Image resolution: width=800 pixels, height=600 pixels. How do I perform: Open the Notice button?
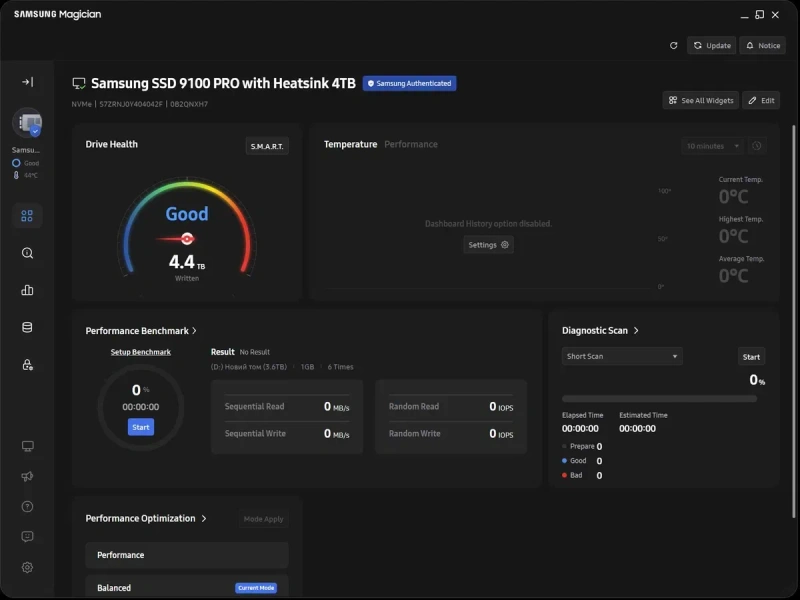(x=763, y=45)
